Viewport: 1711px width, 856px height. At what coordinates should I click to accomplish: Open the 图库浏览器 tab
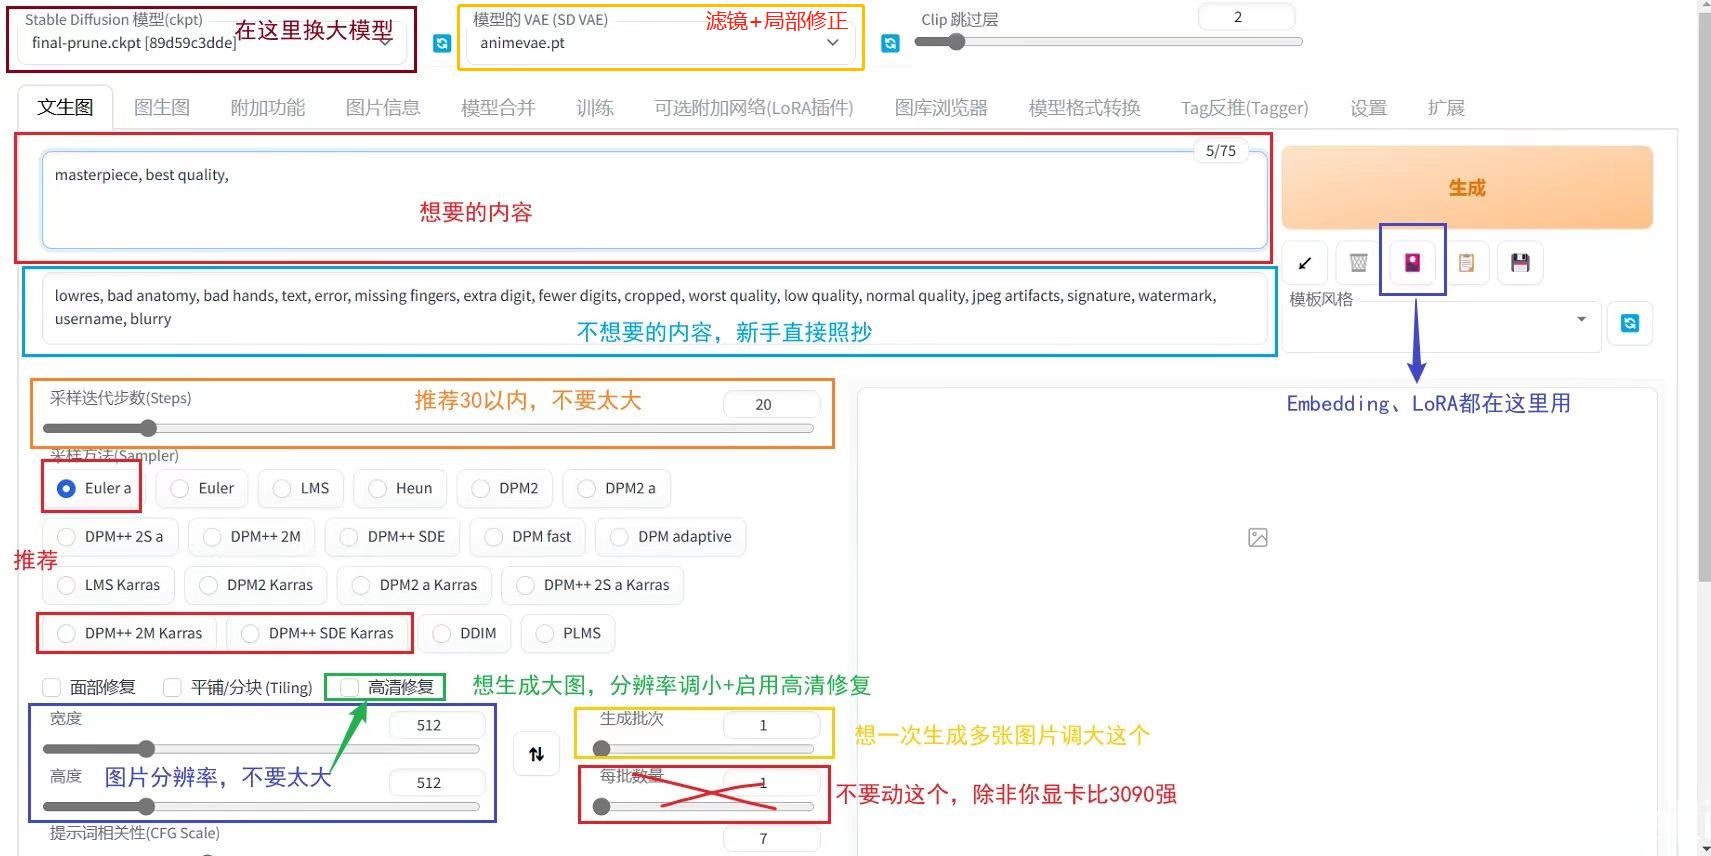tap(940, 108)
